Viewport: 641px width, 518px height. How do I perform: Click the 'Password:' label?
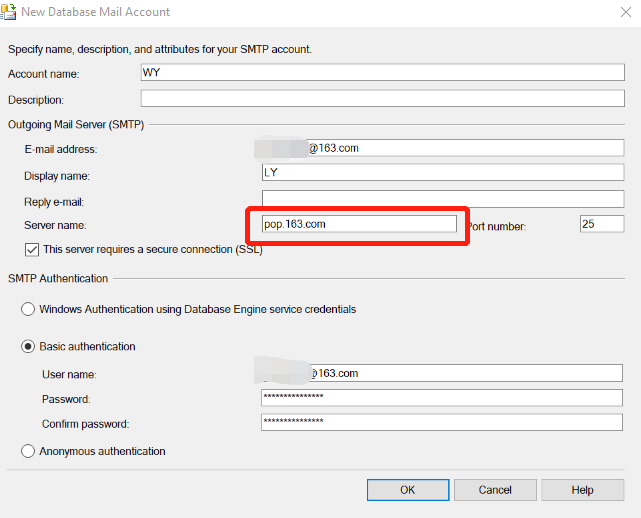(66, 399)
